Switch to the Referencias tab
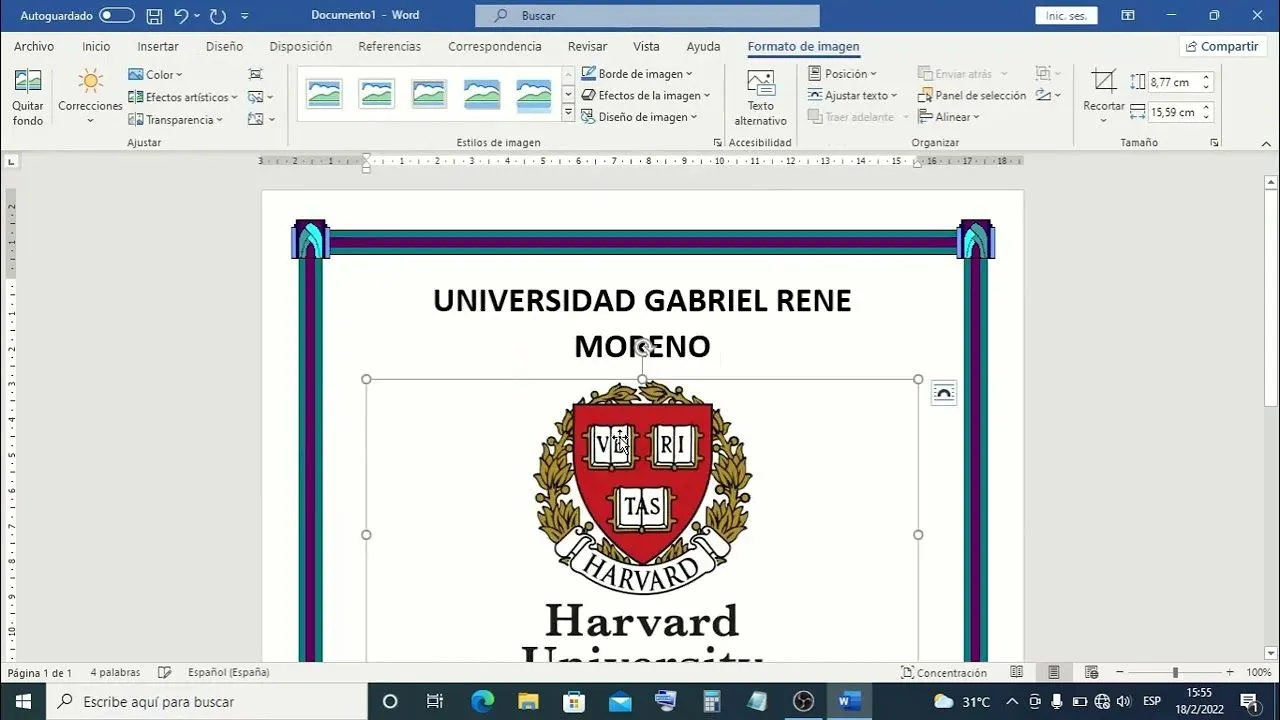The height and width of the screenshot is (720, 1280). pos(390,47)
